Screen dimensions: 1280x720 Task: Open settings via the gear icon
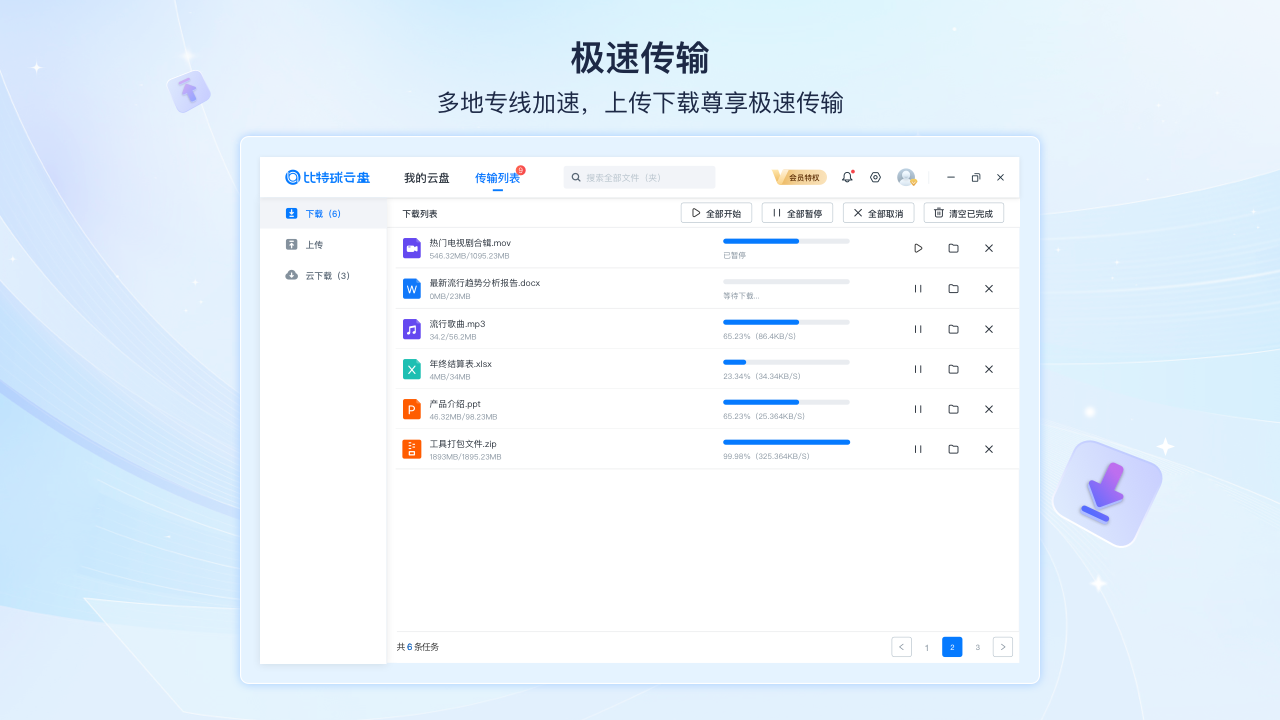click(875, 177)
